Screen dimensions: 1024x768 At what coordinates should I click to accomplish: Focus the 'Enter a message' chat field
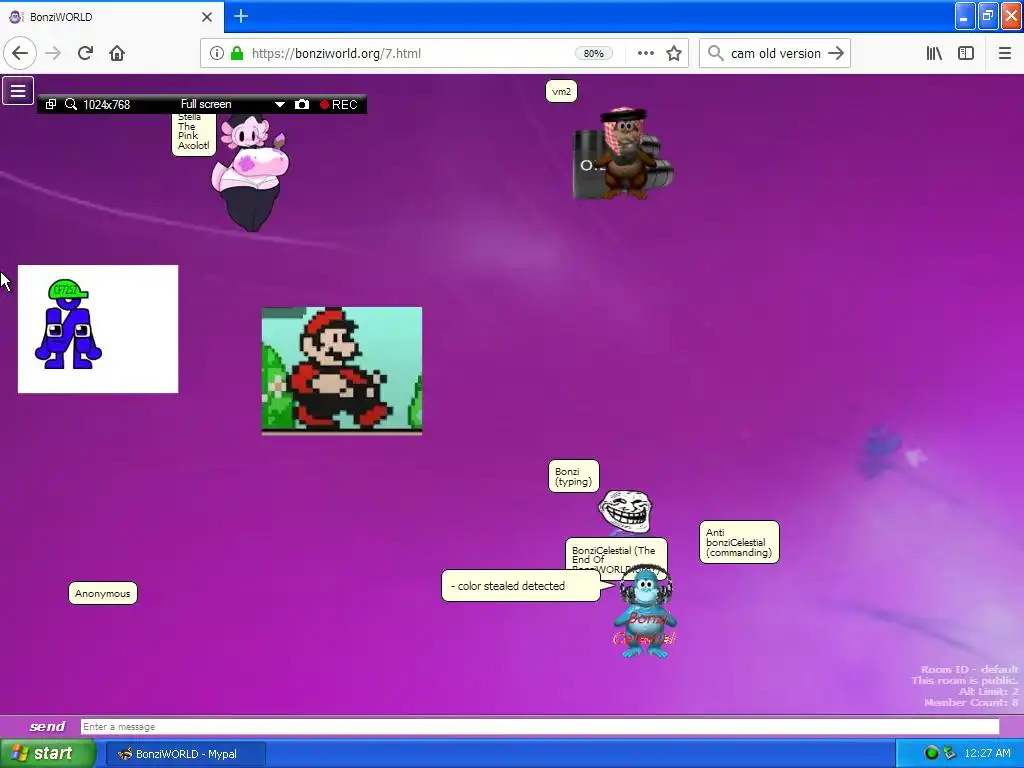(x=539, y=726)
